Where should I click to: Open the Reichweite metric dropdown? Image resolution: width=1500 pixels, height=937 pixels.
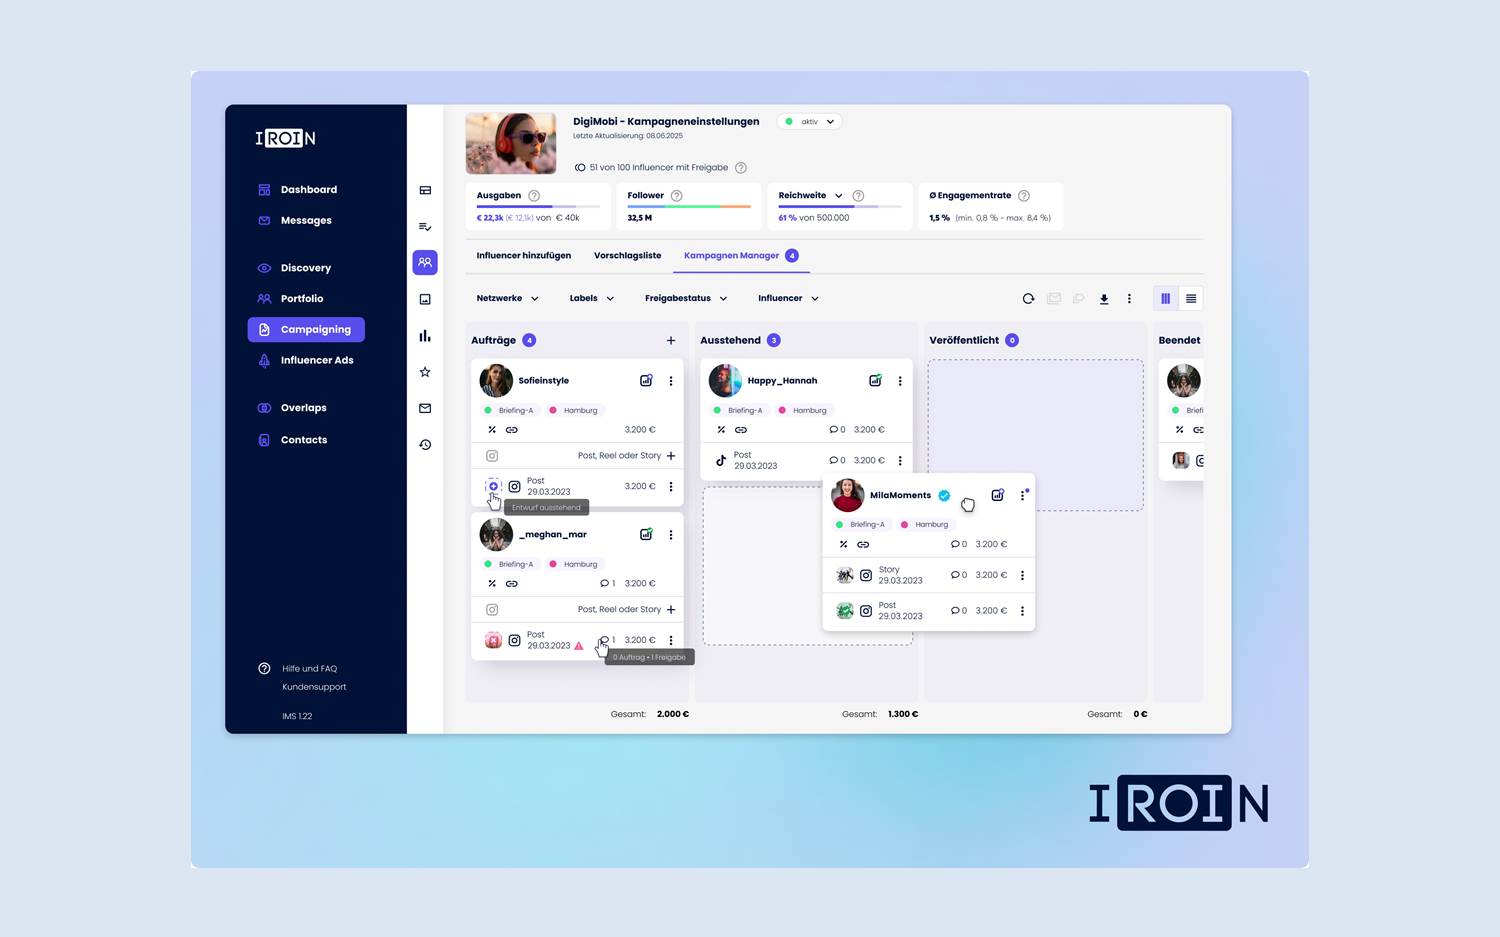[838, 196]
